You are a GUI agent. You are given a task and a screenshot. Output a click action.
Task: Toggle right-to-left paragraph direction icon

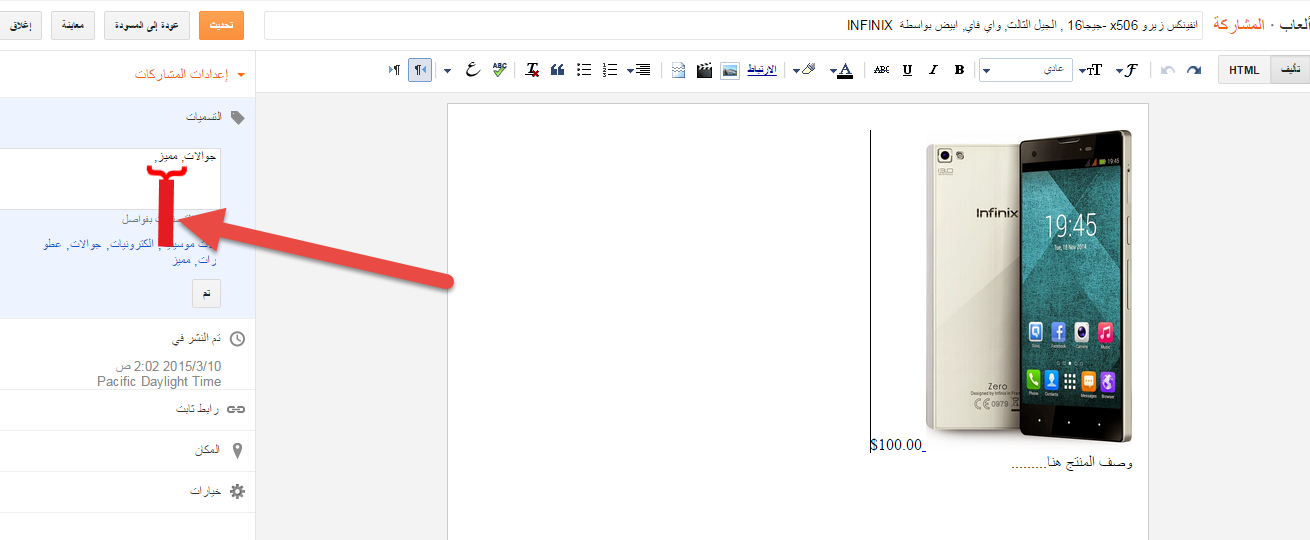(420, 70)
